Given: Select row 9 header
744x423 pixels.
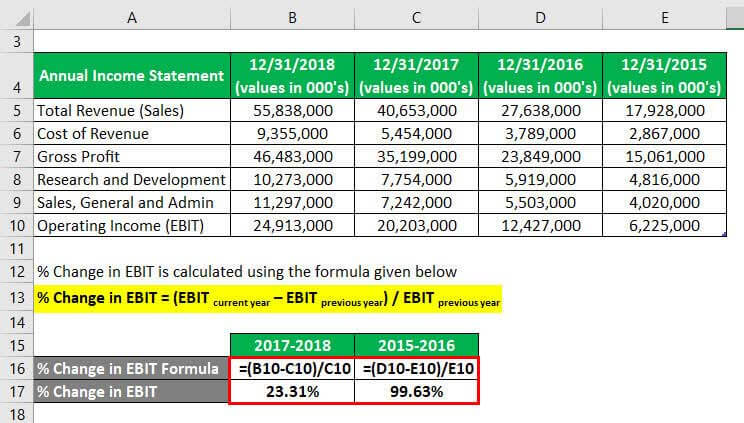Looking at the screenshot, I should click(x=17, y=202).
